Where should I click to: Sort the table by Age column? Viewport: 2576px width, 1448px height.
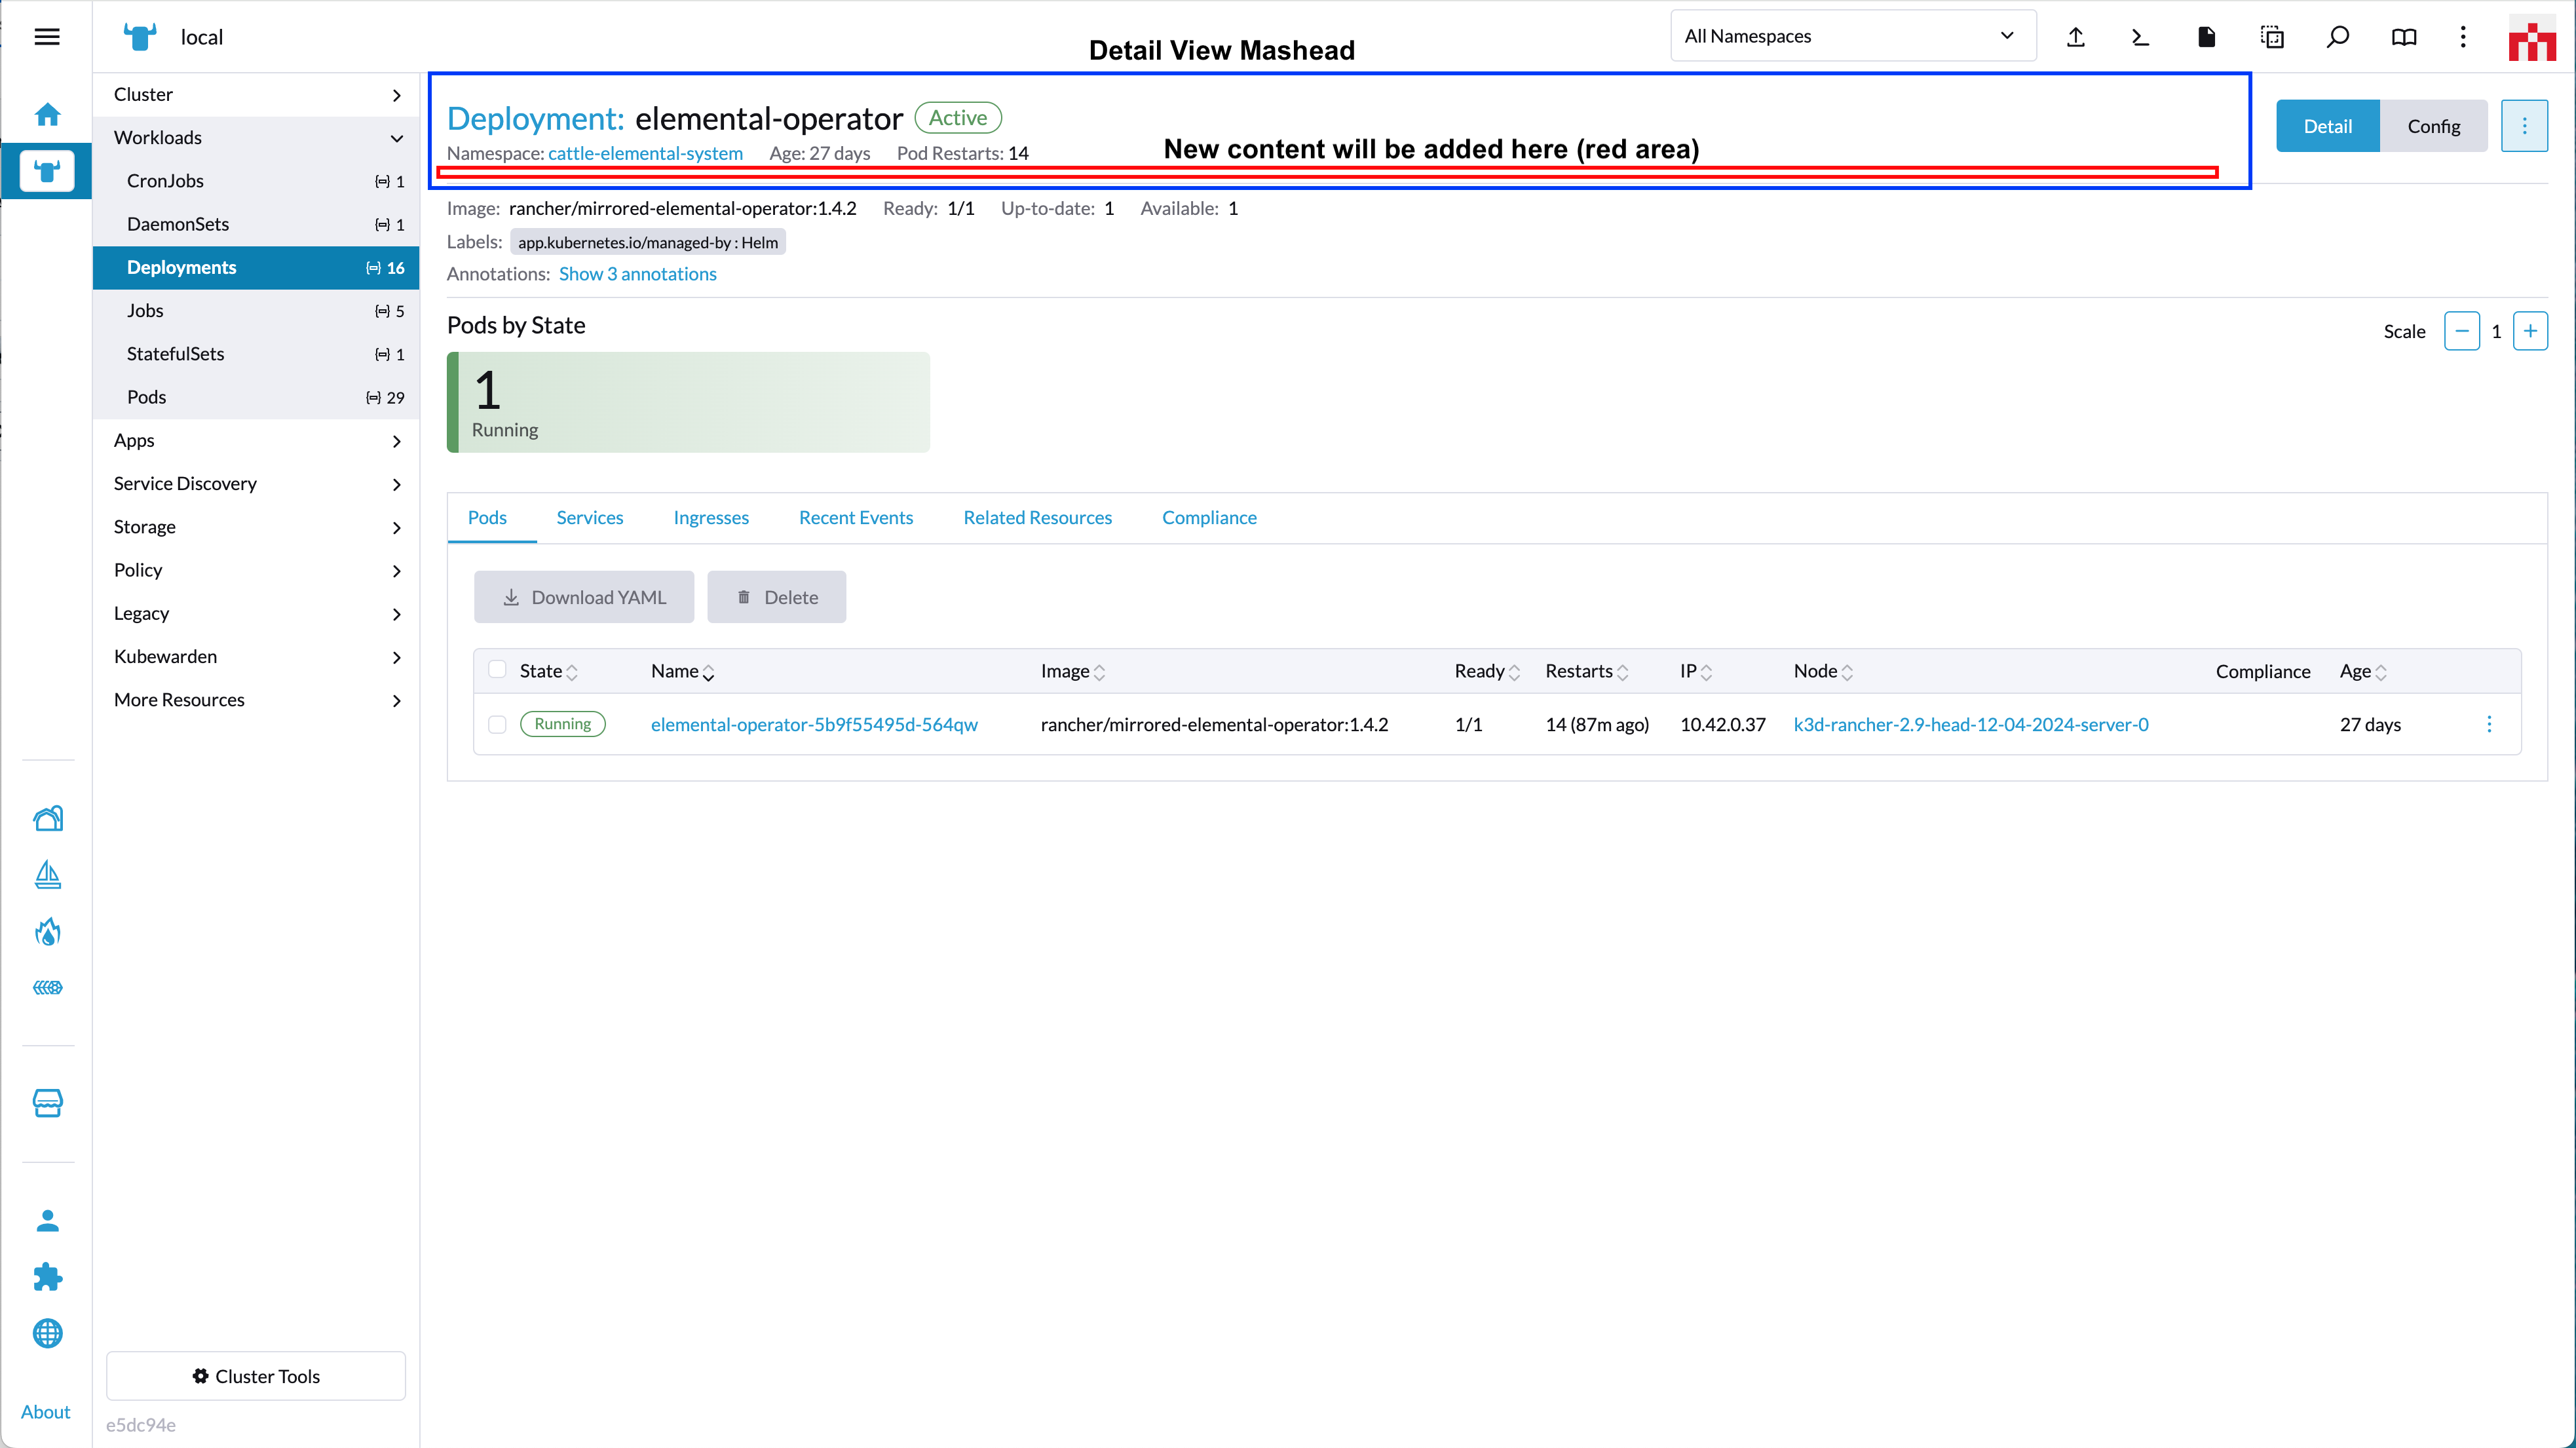(x=2363, y=671)
